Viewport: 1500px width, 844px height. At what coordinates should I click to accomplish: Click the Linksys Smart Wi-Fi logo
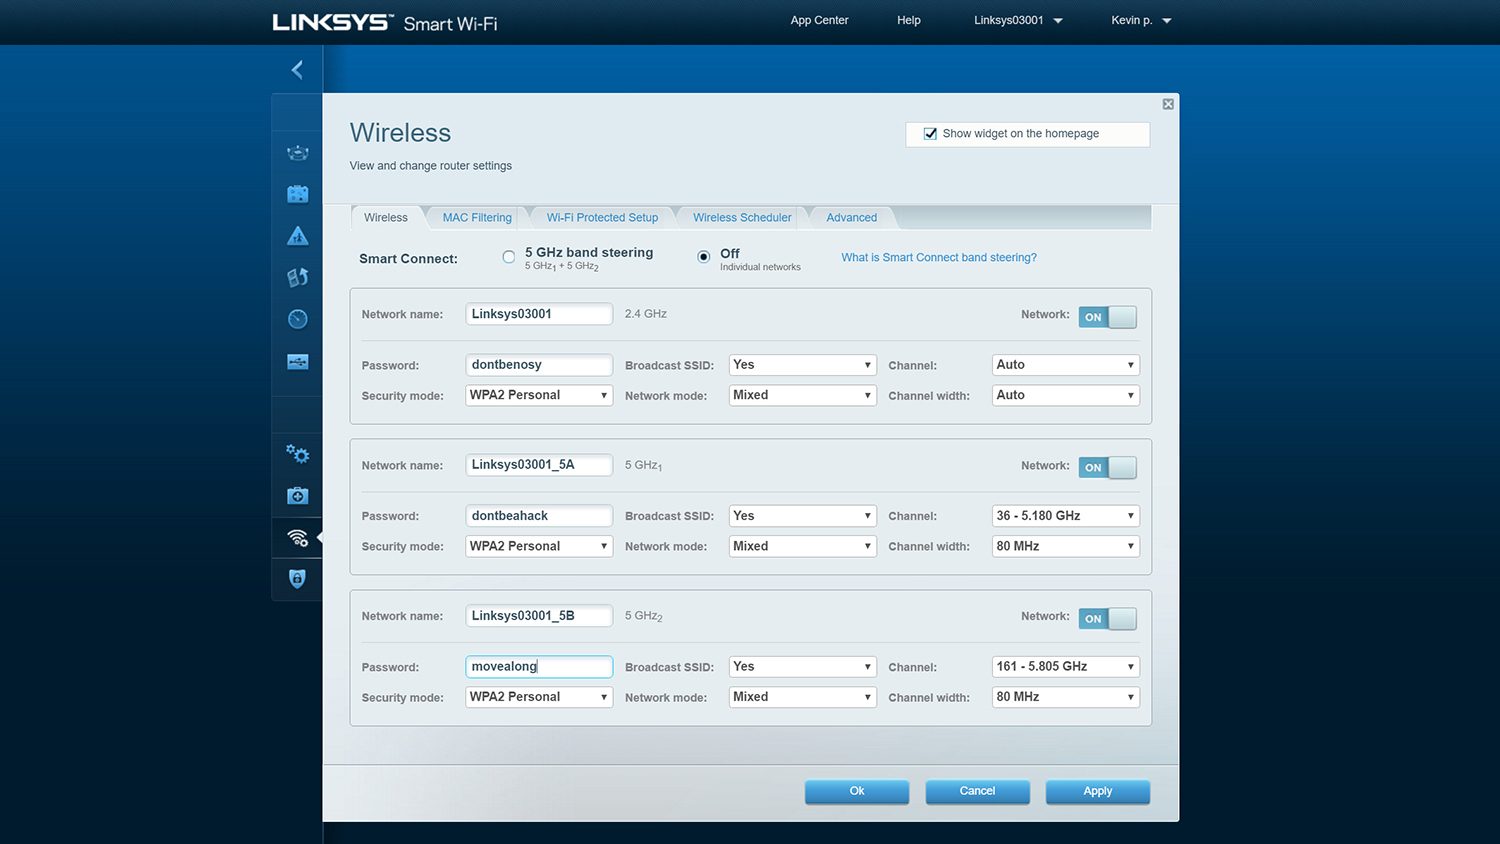coord(384,22)
